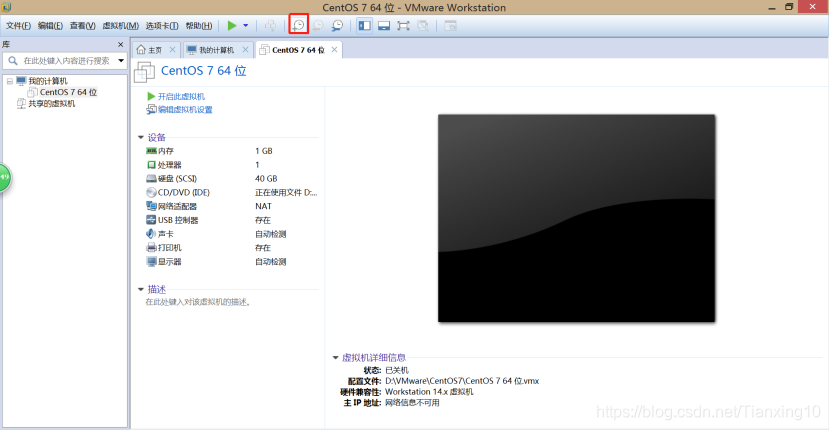Click the 显示器 display device icon
Viewport: 830px width, 430px height.
click(151, 261)
